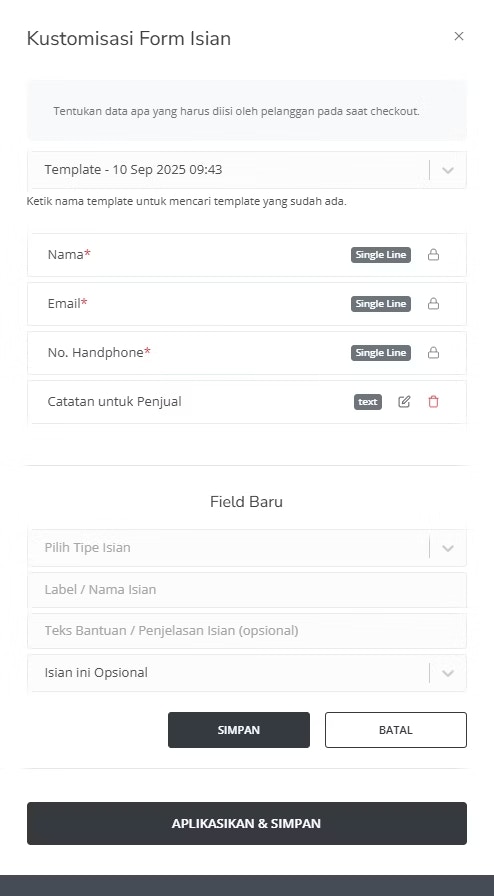Focus the Teks Bantuan input field
494x896 pixels.
[x=247, y=631]
